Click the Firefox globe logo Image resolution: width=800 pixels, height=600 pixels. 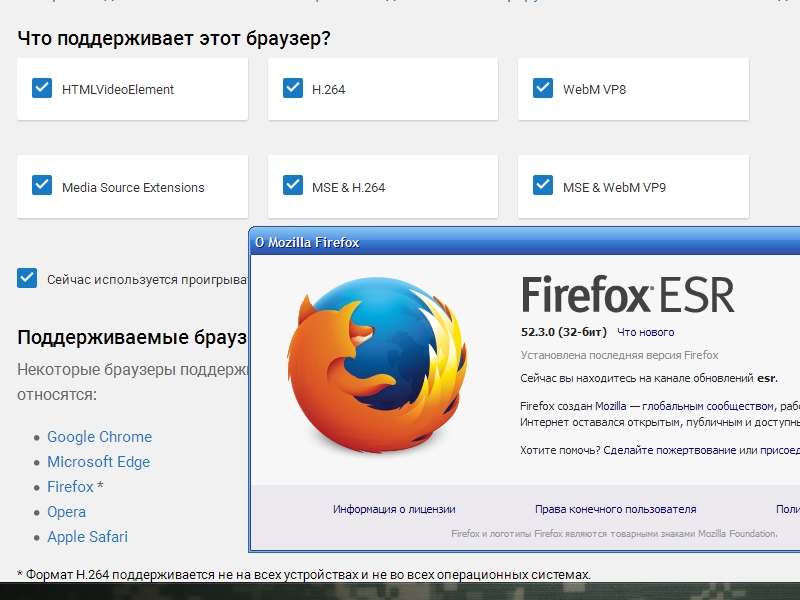[x=377, y=364]
